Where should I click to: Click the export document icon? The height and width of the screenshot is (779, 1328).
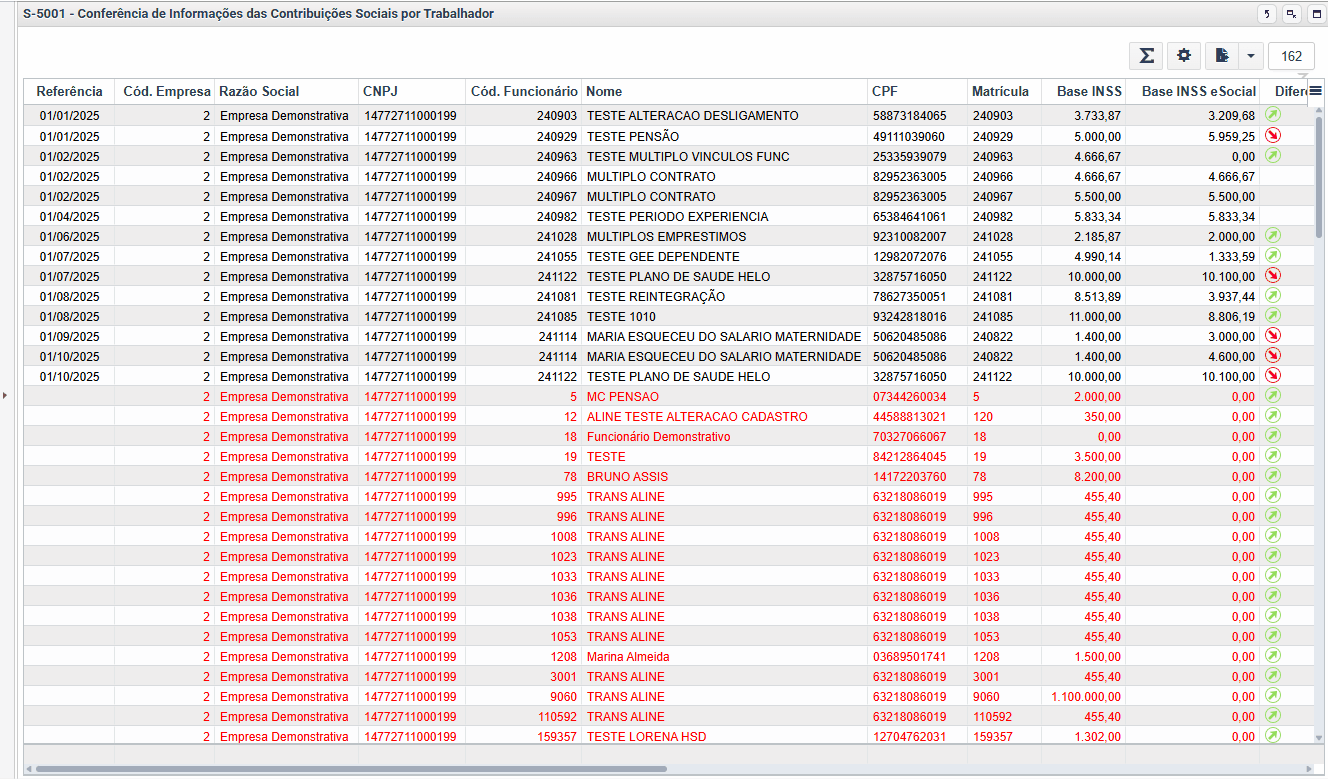pyautogui.click(x=1221, y=56)
